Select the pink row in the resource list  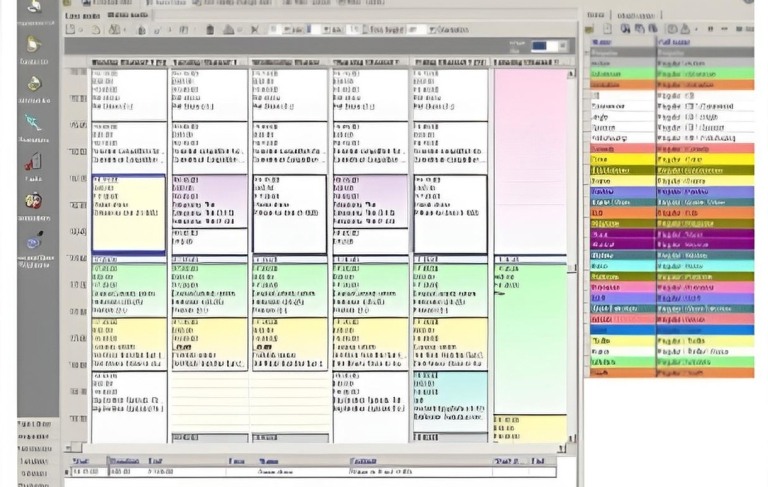[x=671, y=287]
